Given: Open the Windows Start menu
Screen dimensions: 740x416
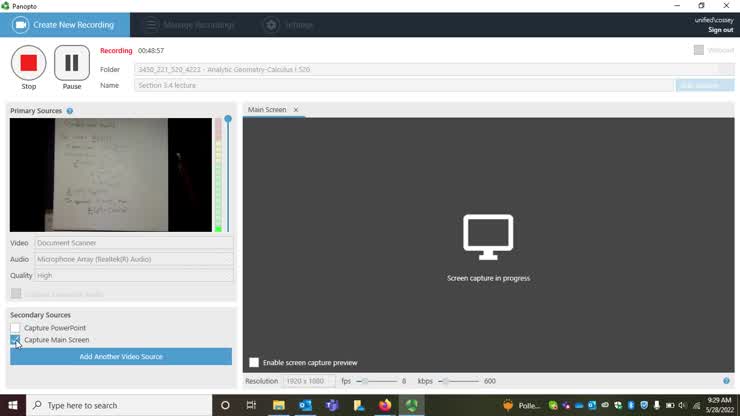Looking at the screenshot, I should click(13, 405).
